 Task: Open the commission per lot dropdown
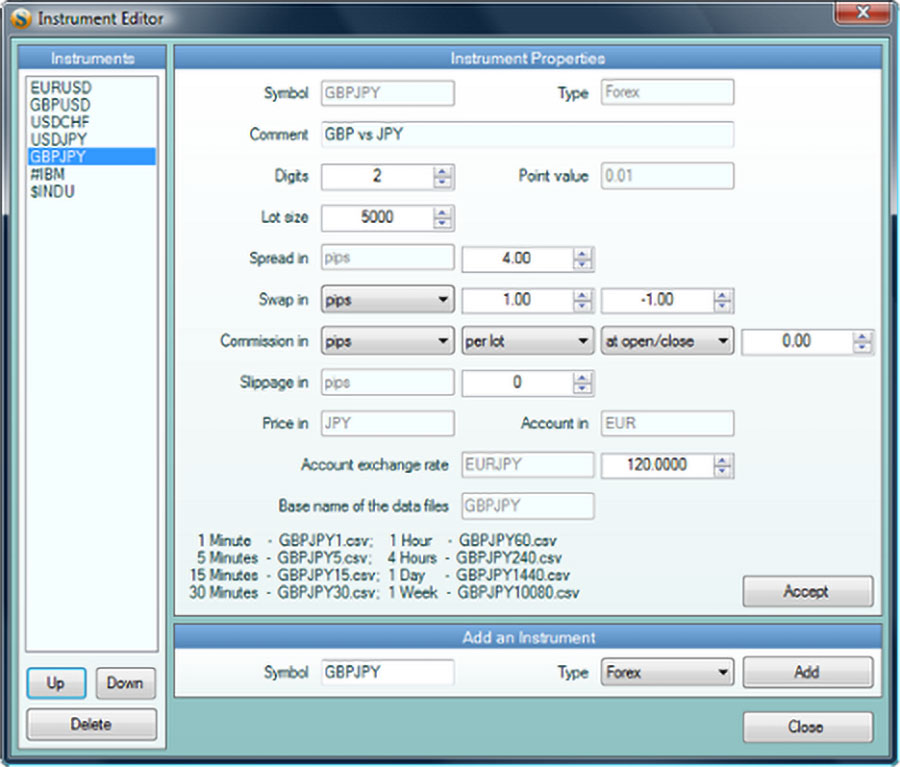[527, 341]
